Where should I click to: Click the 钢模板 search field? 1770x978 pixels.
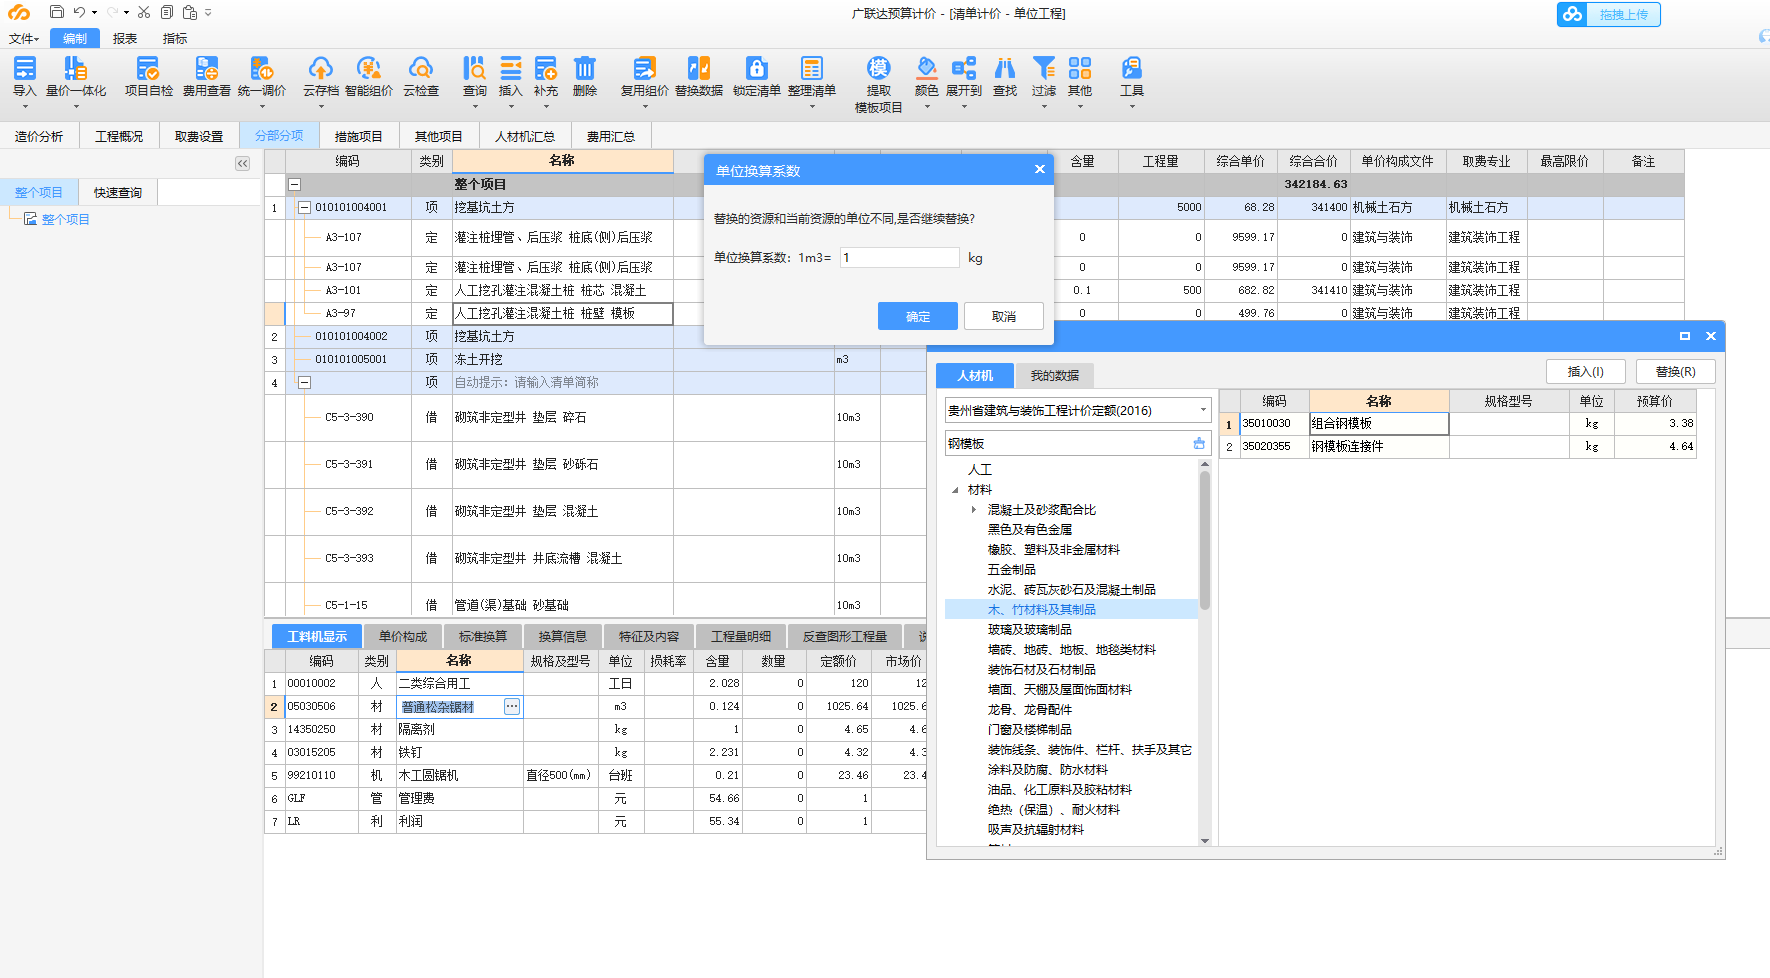pos(1067,443)
